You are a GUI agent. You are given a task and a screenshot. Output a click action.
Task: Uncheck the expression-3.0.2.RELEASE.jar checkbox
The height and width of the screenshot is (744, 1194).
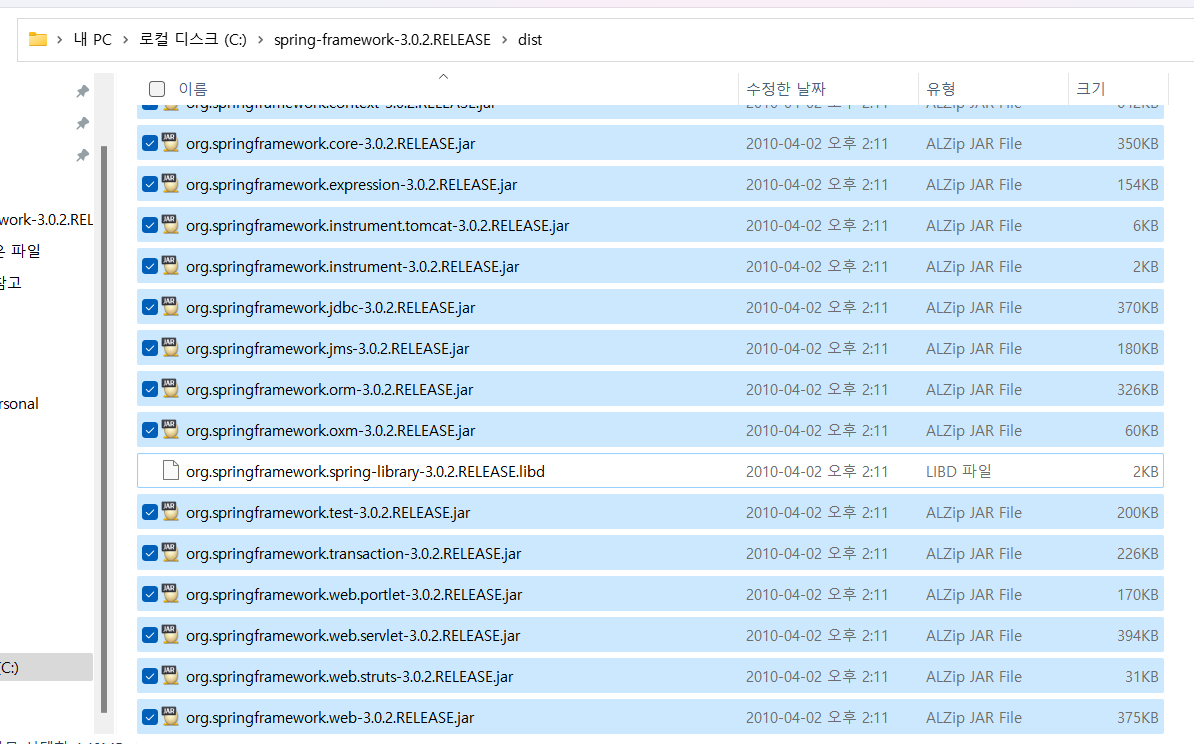point(150,184)
